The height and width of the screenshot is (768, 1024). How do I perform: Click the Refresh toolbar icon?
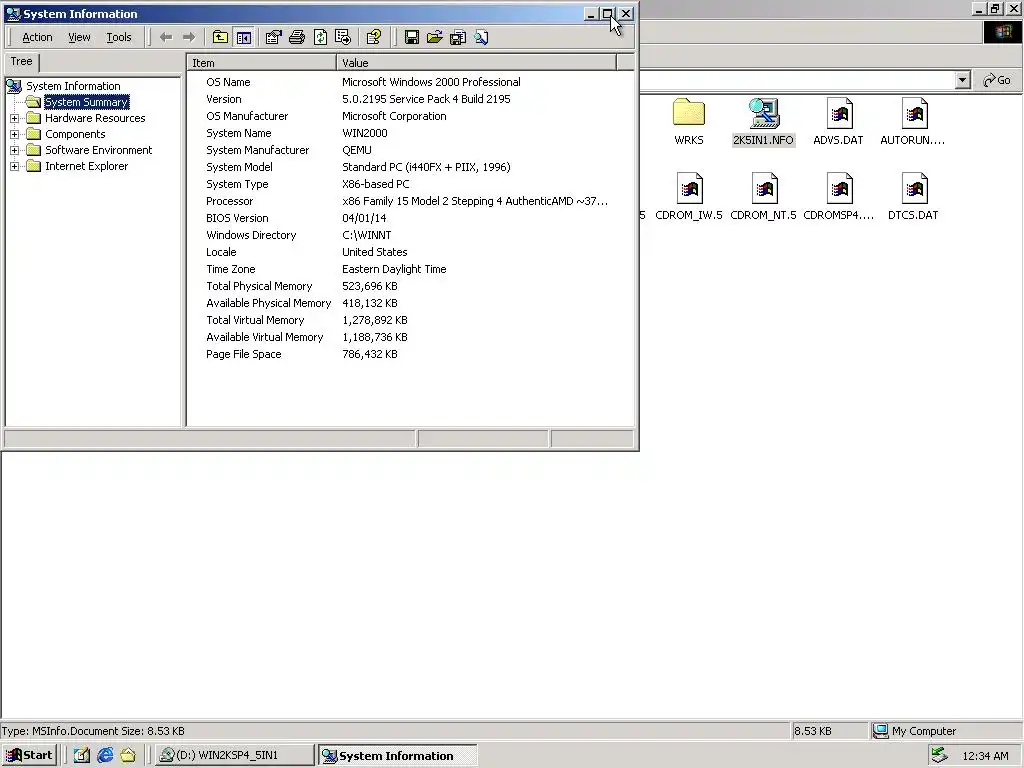[x=320, y=37]
